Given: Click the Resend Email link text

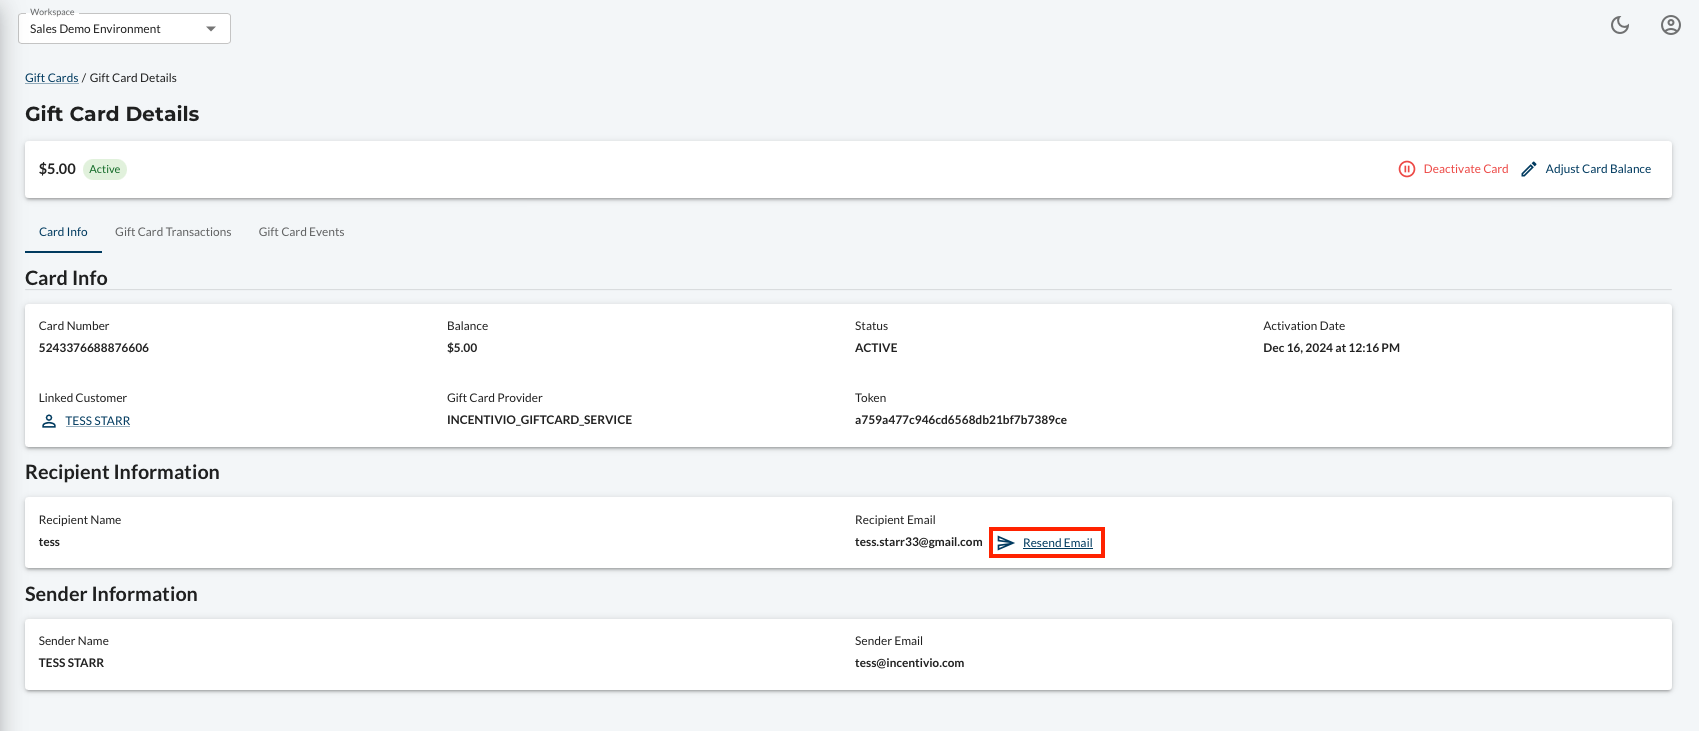Looking at the screenshot, I should (1057, 543).
